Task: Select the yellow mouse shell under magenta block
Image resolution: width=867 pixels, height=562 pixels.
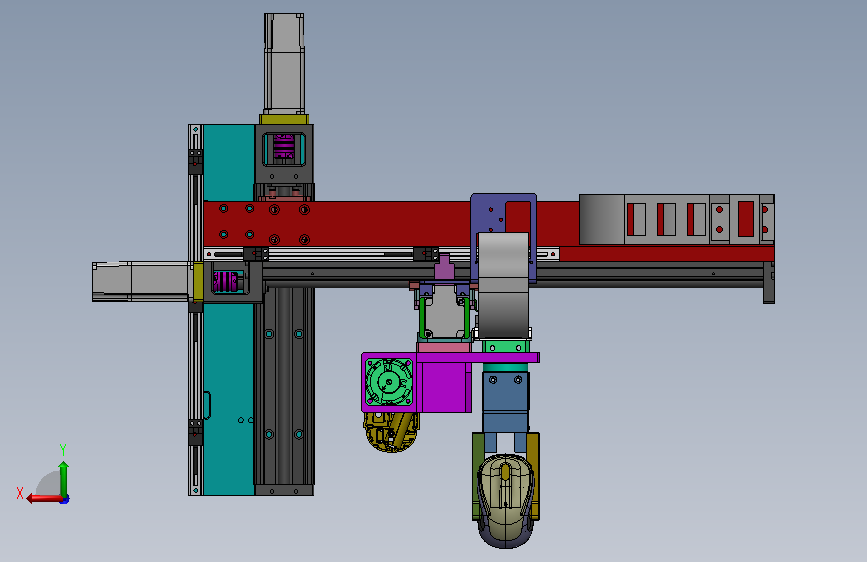Action: 391,432
